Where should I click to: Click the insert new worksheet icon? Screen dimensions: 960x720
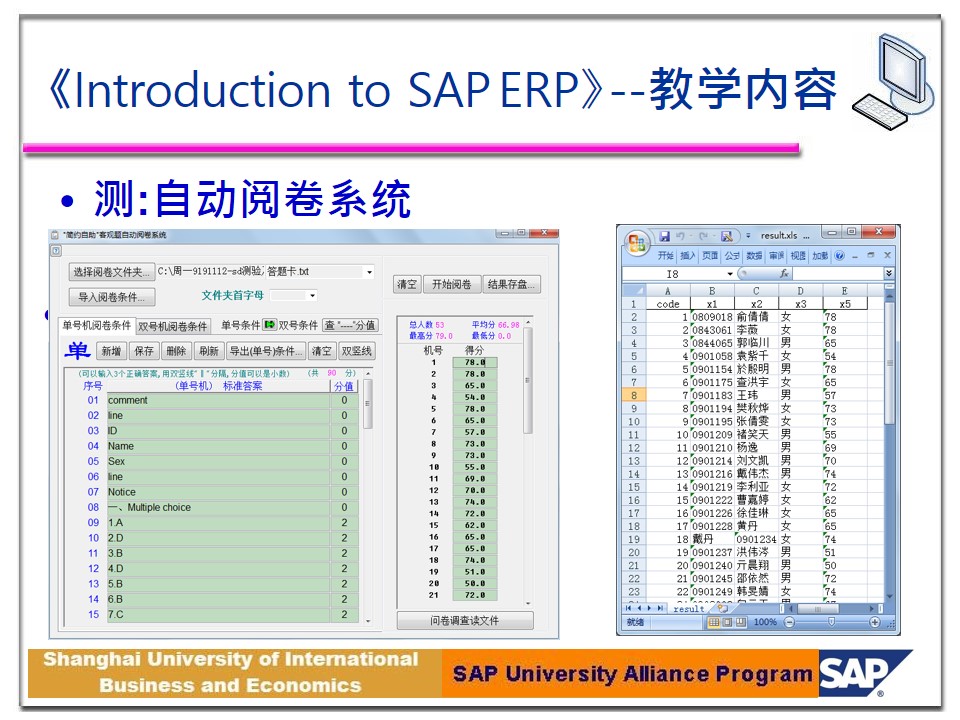[x=722, y=608]
